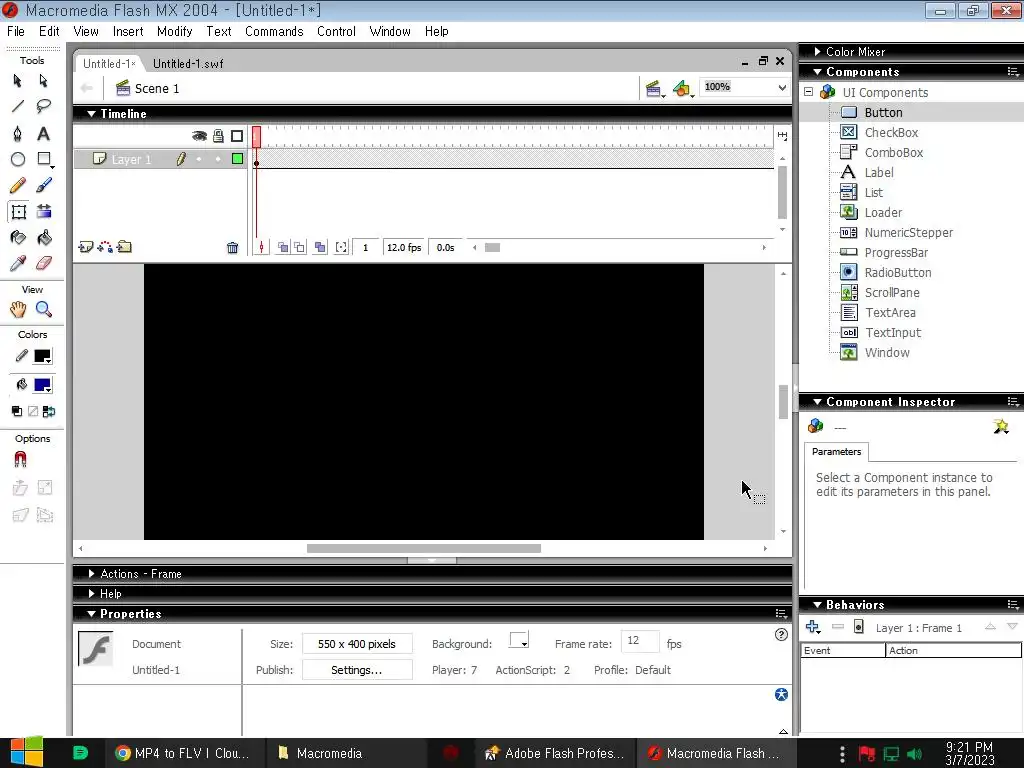Click the Edit Symbols icon
The width and height of the screenshot is (1024, 768).
[x=682, y=88]
